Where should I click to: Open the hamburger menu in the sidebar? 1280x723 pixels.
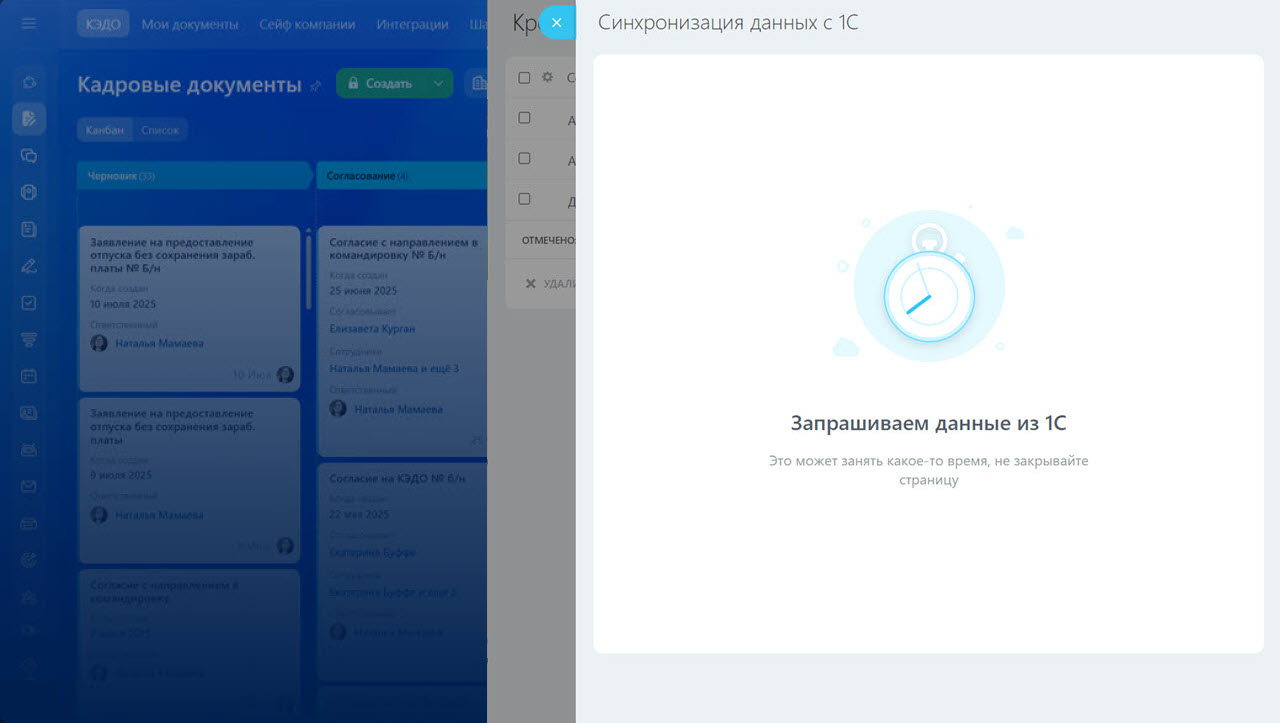click(x=29, y=23)
